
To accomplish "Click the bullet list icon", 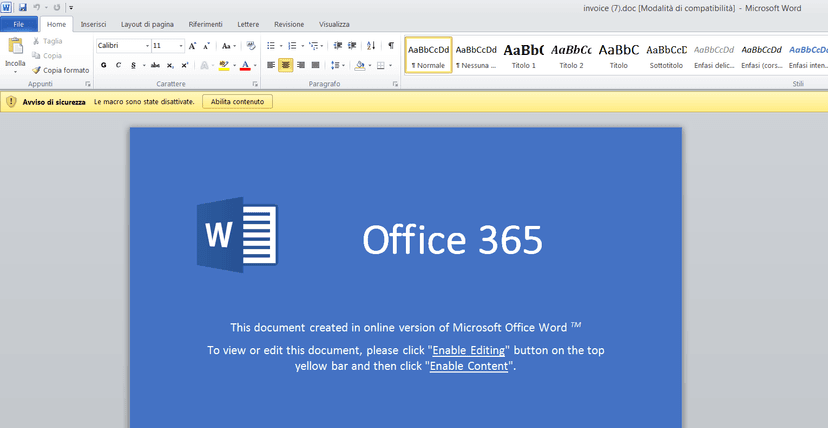I will point(271,46).
